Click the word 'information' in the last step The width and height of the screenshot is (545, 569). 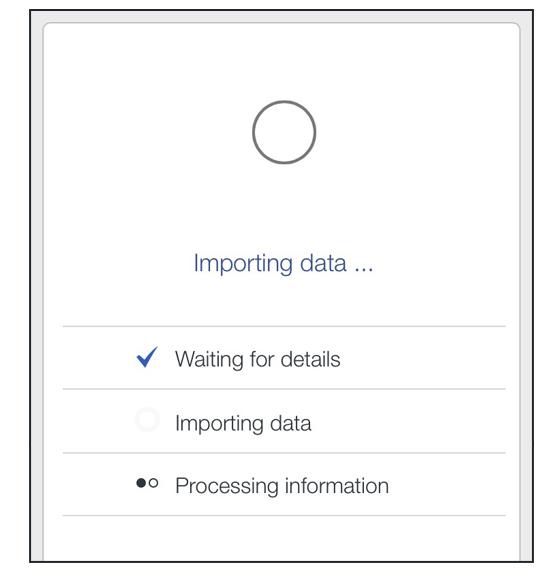[337, 486]
